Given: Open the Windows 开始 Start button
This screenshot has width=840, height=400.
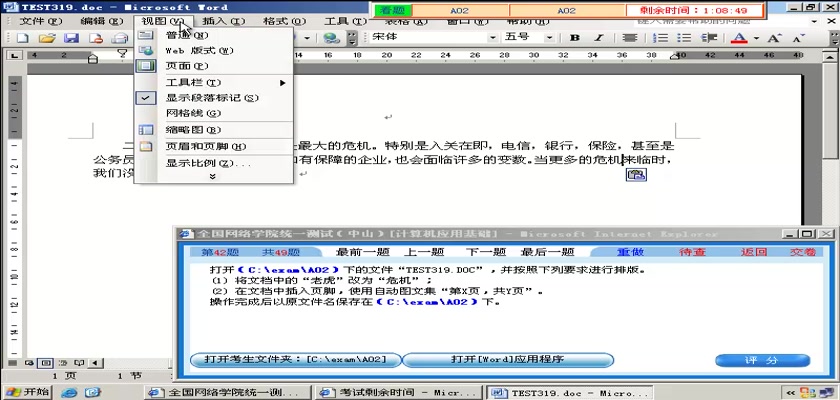Looking at the screenshot, I should [27, 392].
